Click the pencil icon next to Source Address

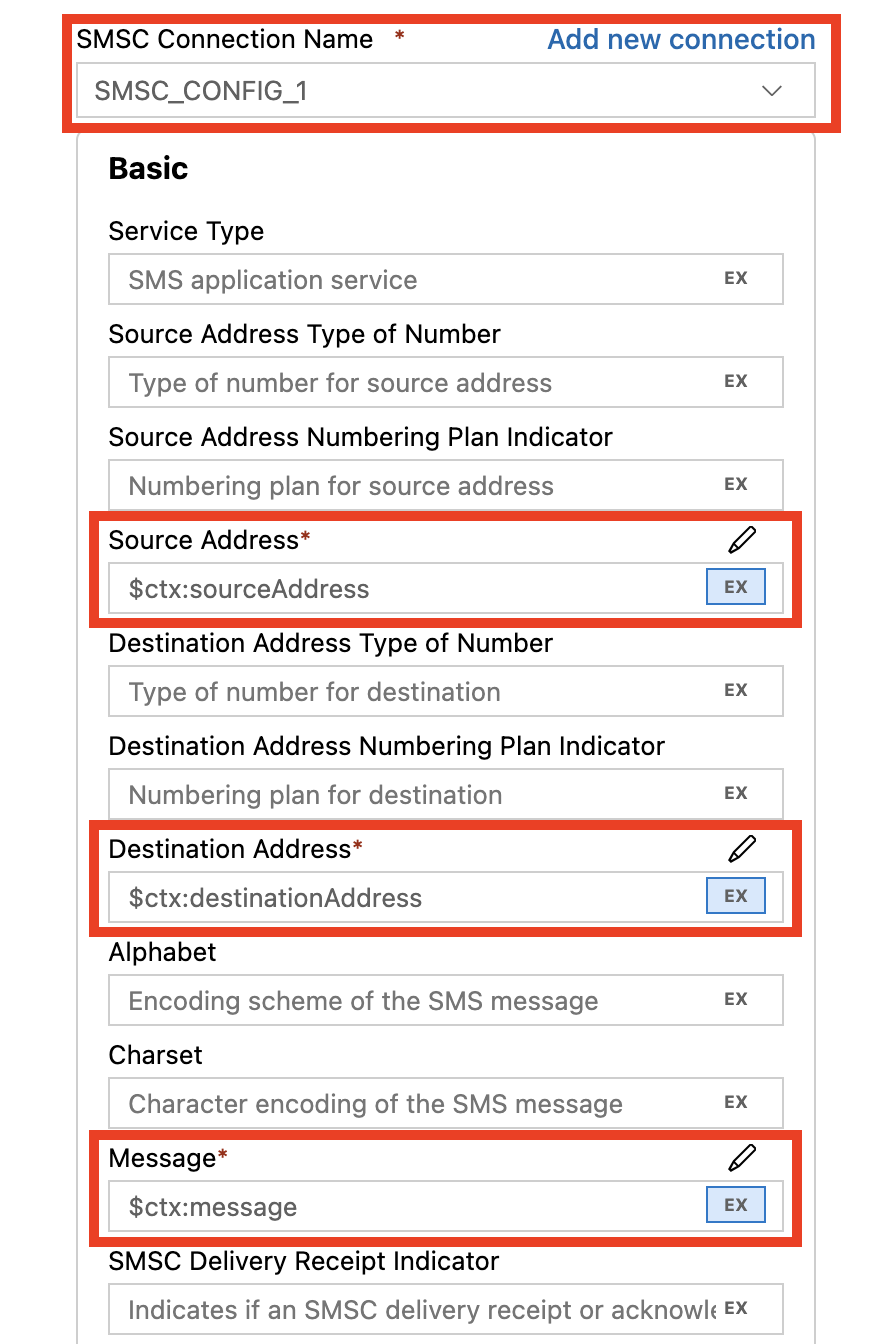click(741, 540)
